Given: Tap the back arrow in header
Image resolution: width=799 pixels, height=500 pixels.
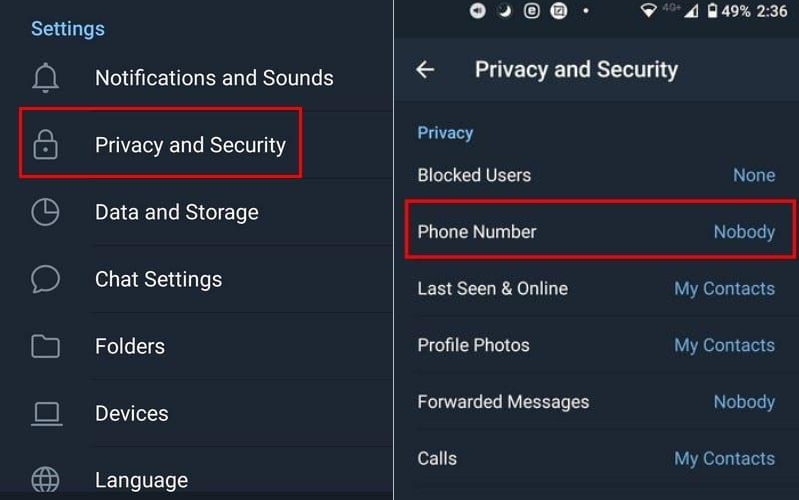Looking at the screenshot, I should pyautogui.click(x=425, y=69).
